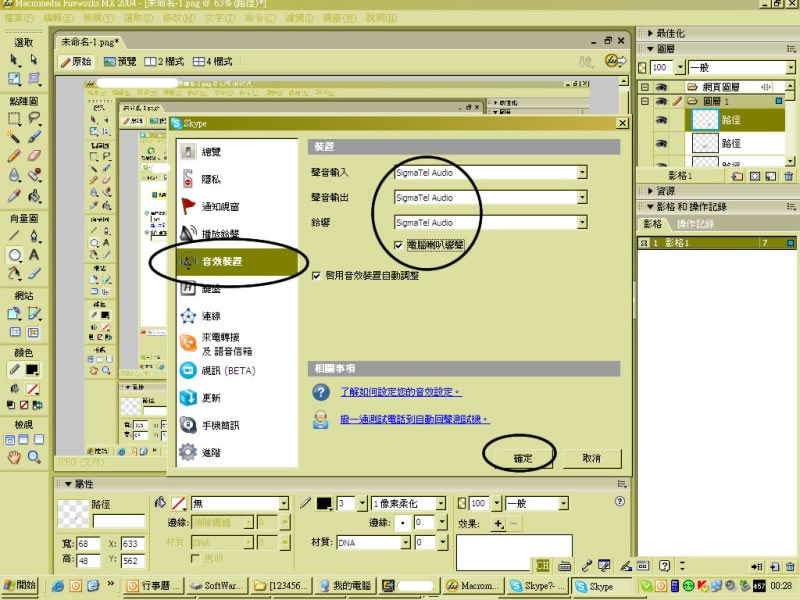The height and width of the screenshot is (600, 800).
Task: Open the 了解如何設定您的音效設定 link
Action: pos(401,392)
